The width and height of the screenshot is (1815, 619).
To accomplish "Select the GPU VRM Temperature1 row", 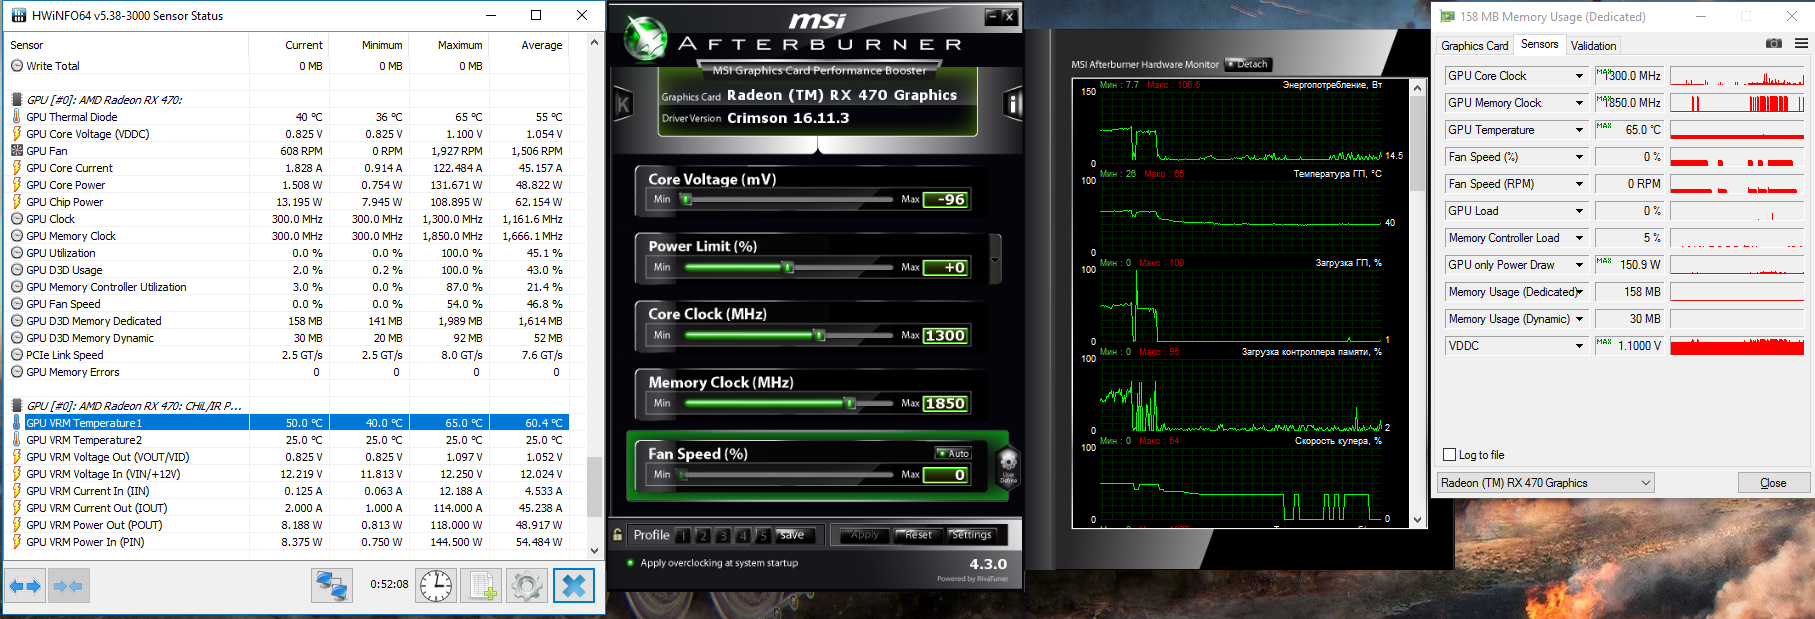I will (289, 423).
